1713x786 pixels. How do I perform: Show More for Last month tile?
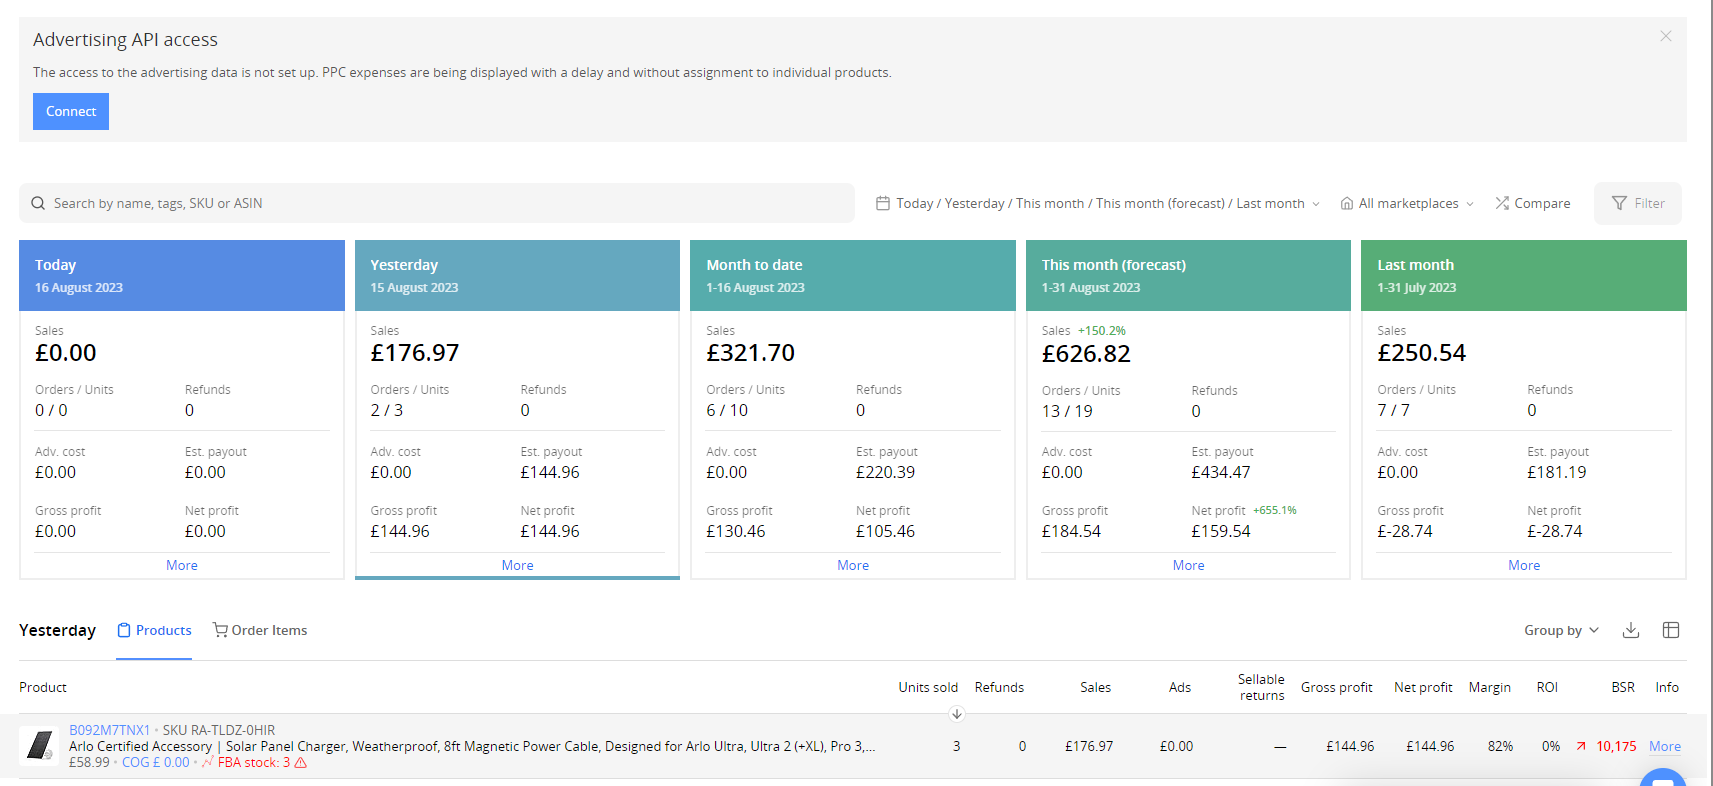(x=1524, y=565)
